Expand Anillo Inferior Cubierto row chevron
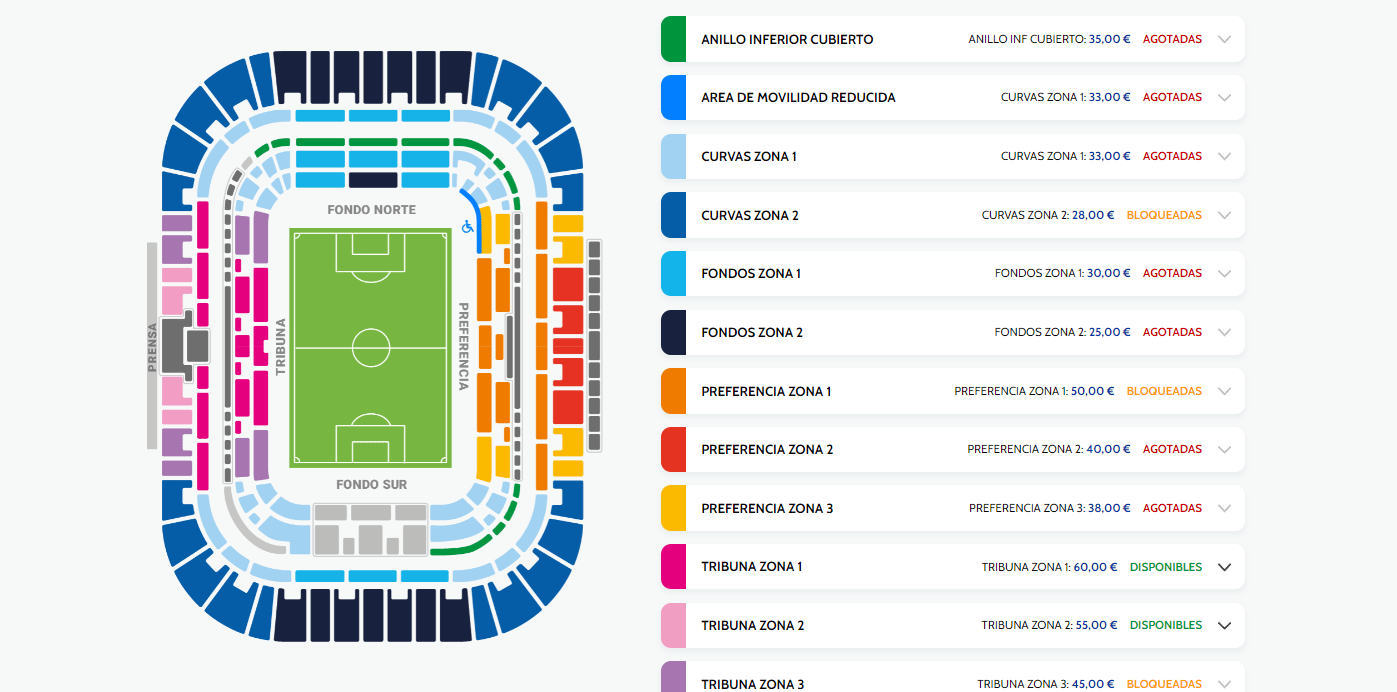Viewport: 1397px width, 692px height. (x=1224, y=39)
